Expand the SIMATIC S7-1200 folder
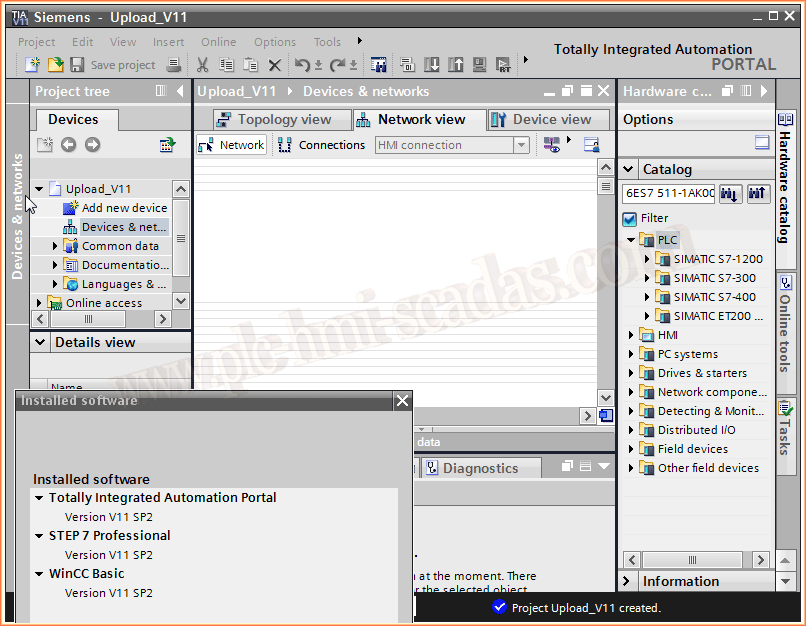Screen dimensions: 806x626 pos(647,259)
